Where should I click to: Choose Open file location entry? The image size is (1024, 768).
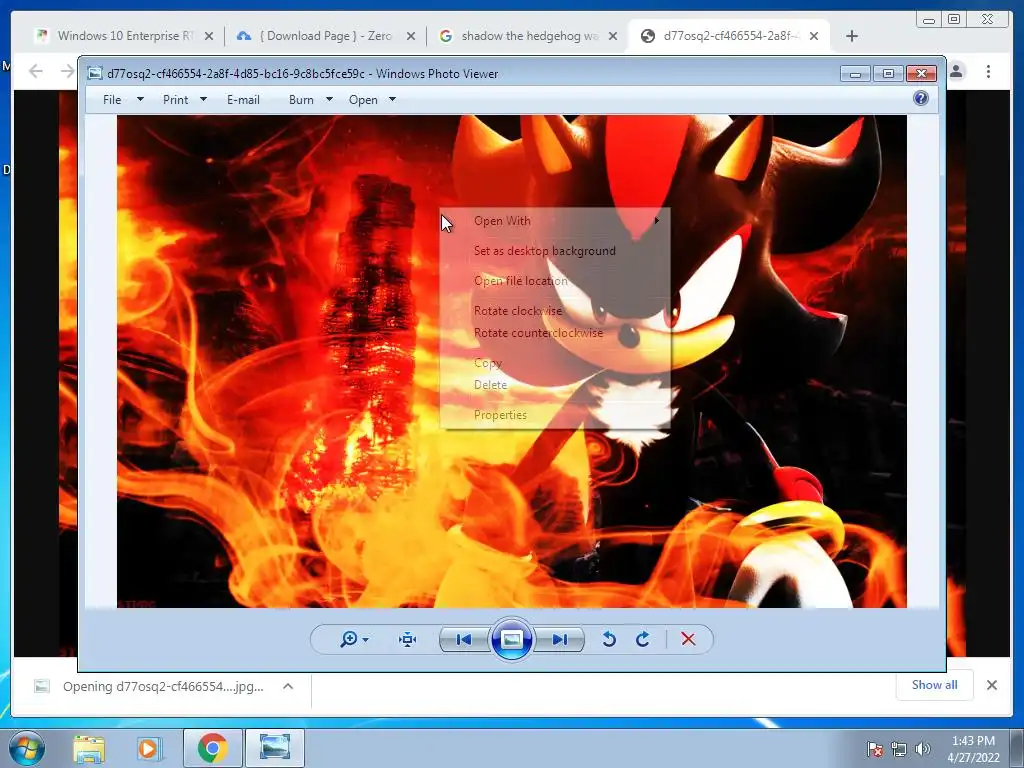coord(555,281)
